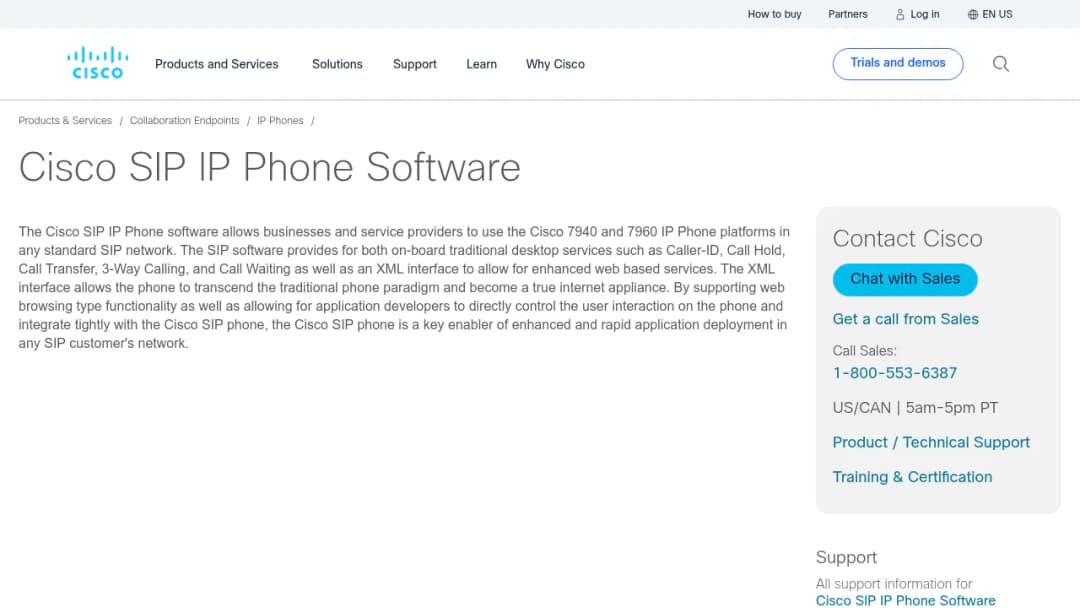Click the globe language icon

pyautogui.click(x=973, y=14)
